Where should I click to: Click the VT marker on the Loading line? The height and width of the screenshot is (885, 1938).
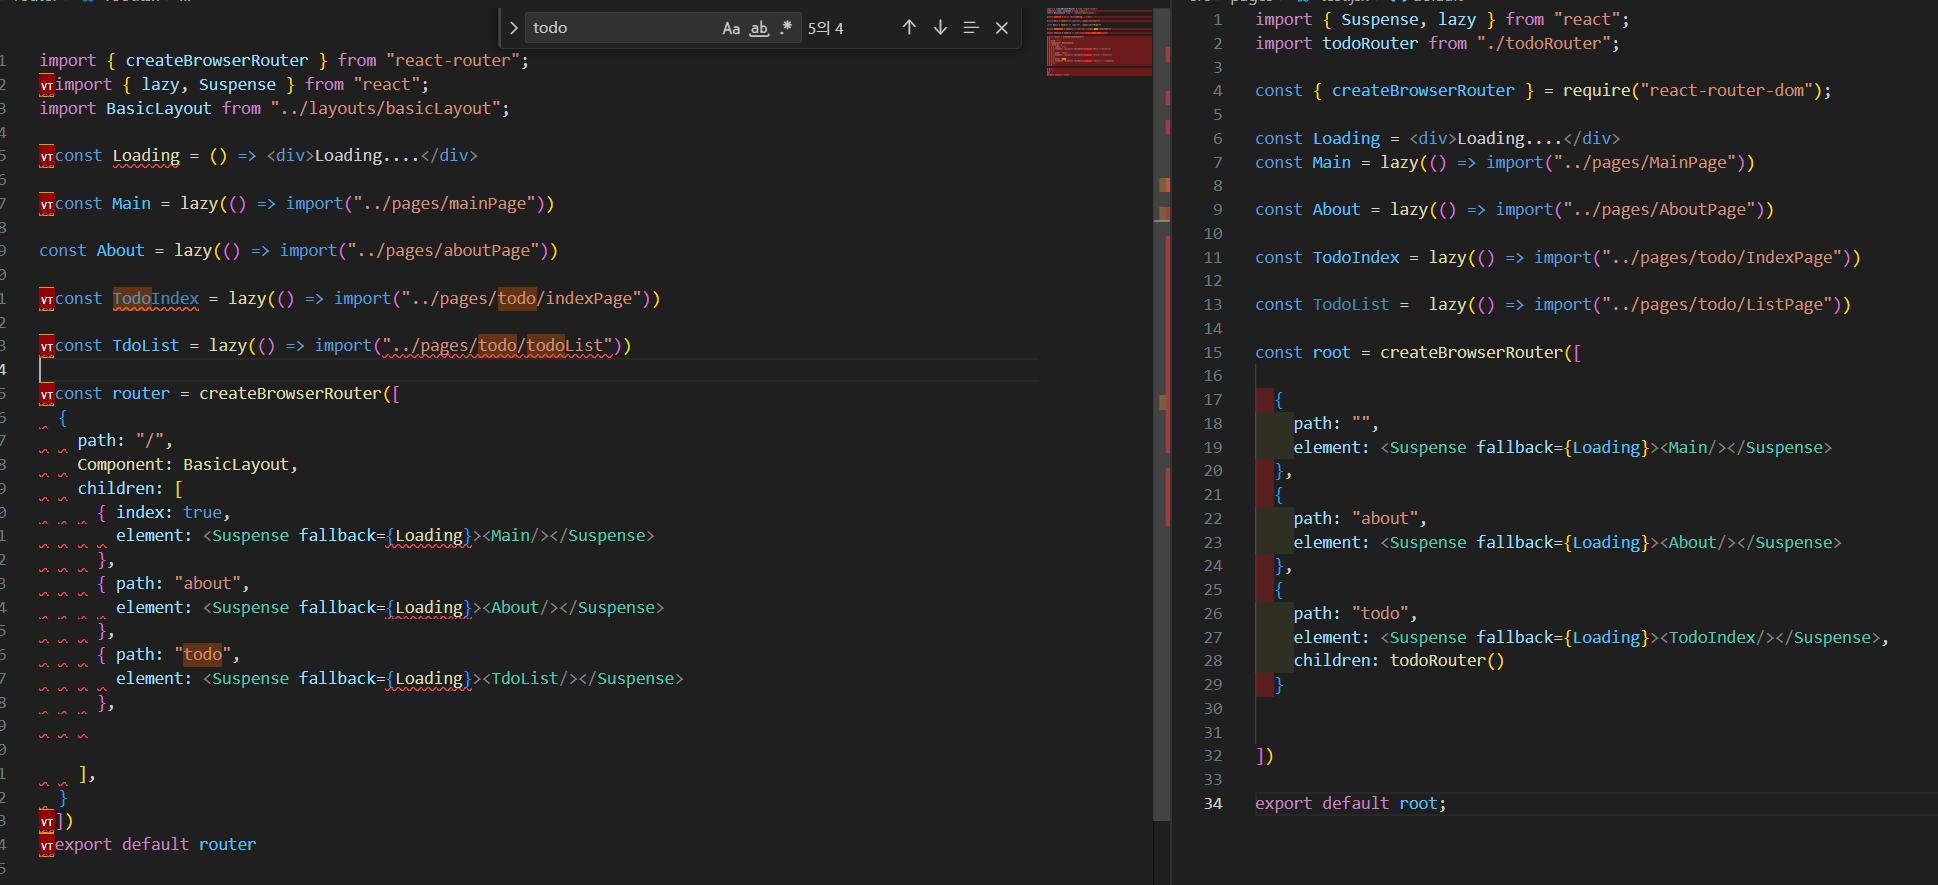click(x=47, y=157)
